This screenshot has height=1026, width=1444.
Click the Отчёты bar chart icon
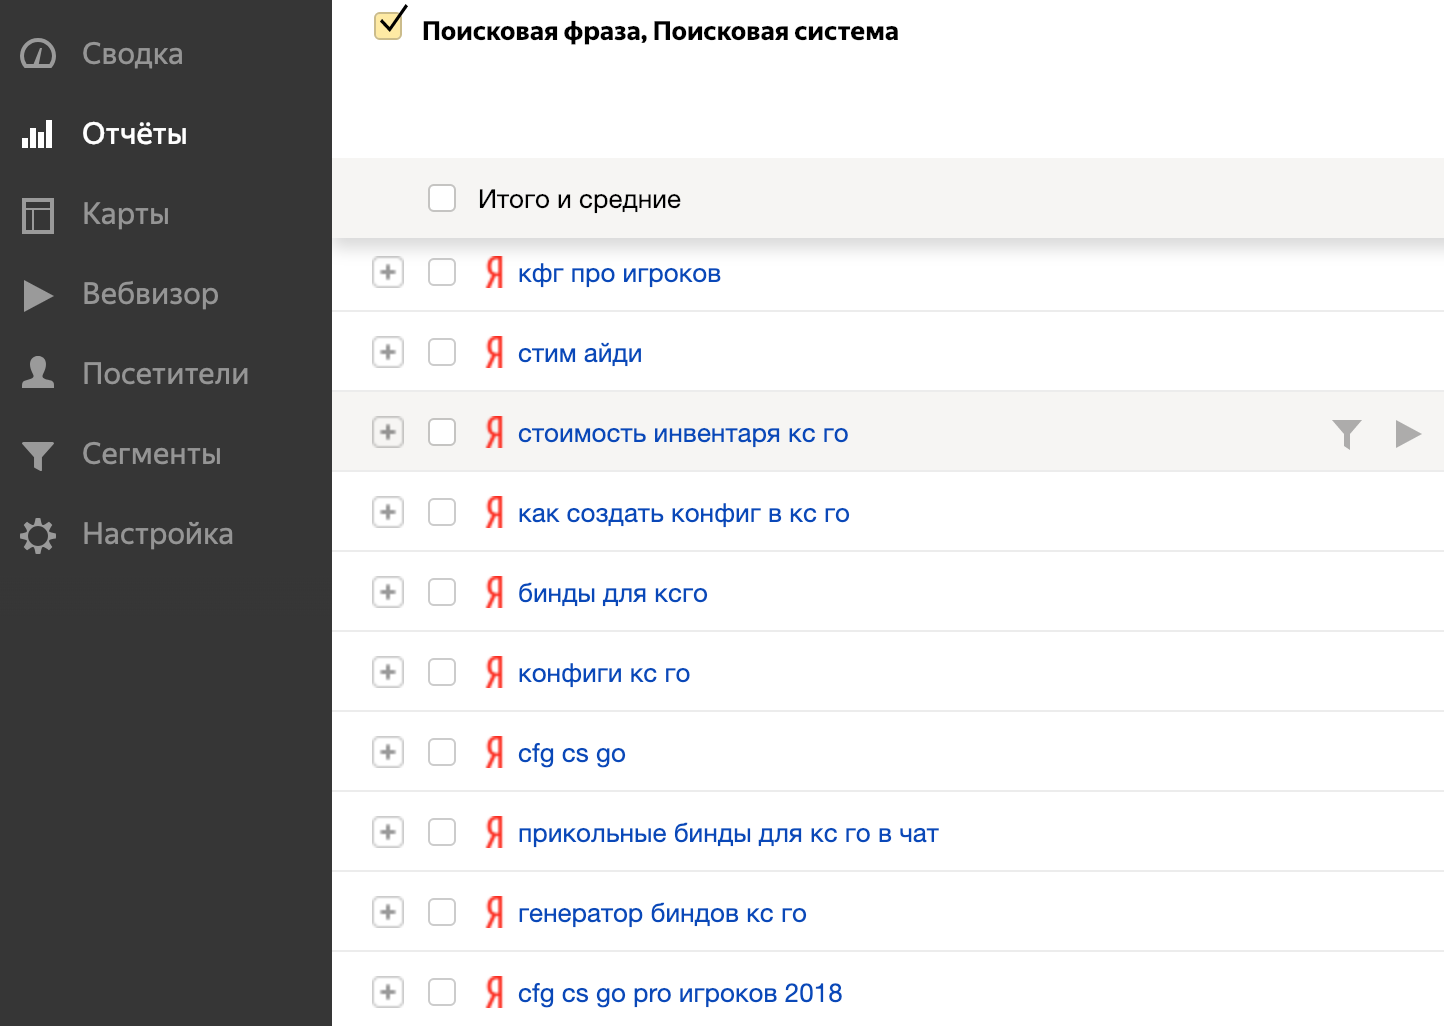(x=38, y=134)
